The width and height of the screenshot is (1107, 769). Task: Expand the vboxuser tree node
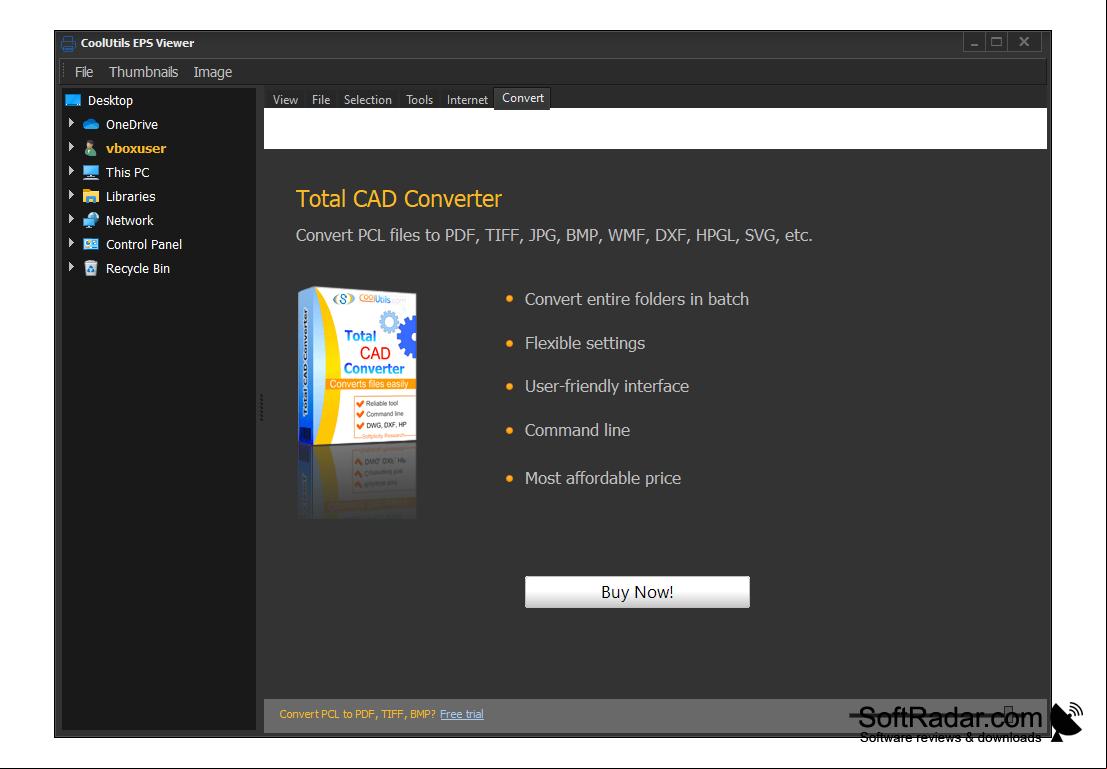tap(71, 148)
